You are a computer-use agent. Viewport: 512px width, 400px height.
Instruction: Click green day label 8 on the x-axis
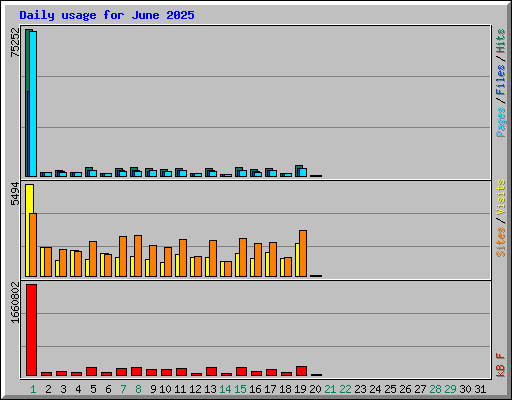138,389
